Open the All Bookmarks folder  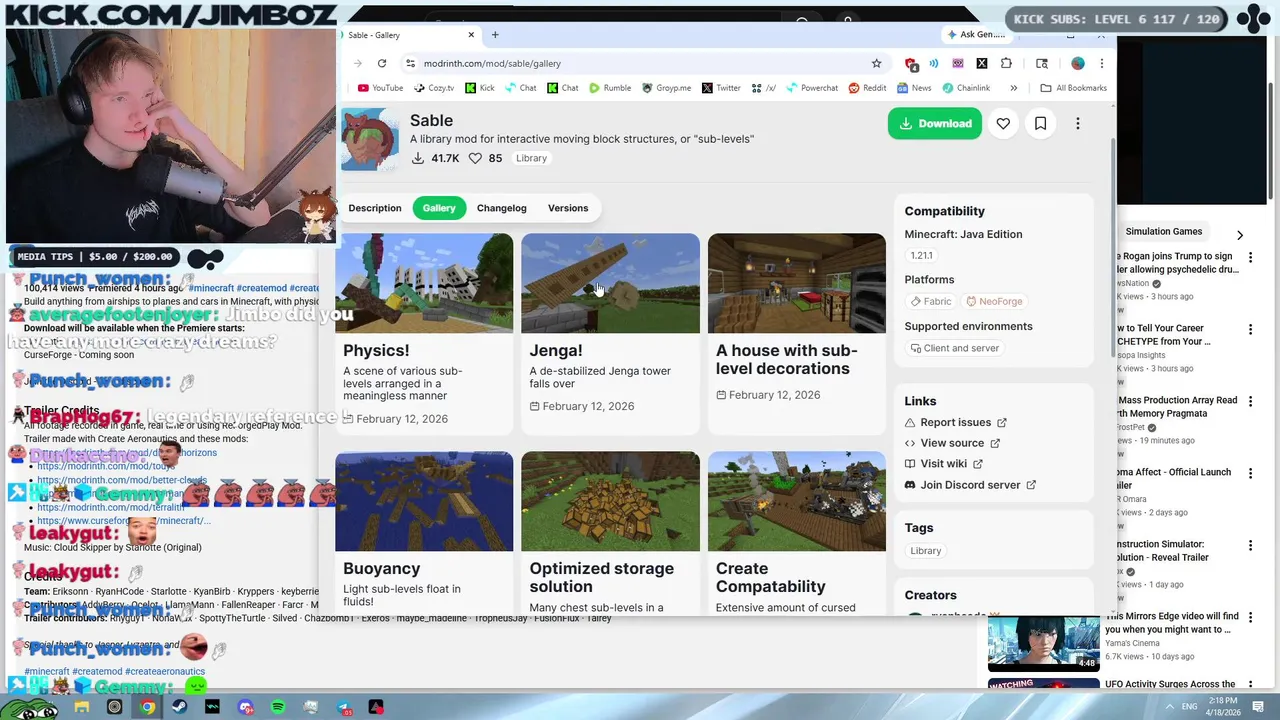pos(1074,88)
